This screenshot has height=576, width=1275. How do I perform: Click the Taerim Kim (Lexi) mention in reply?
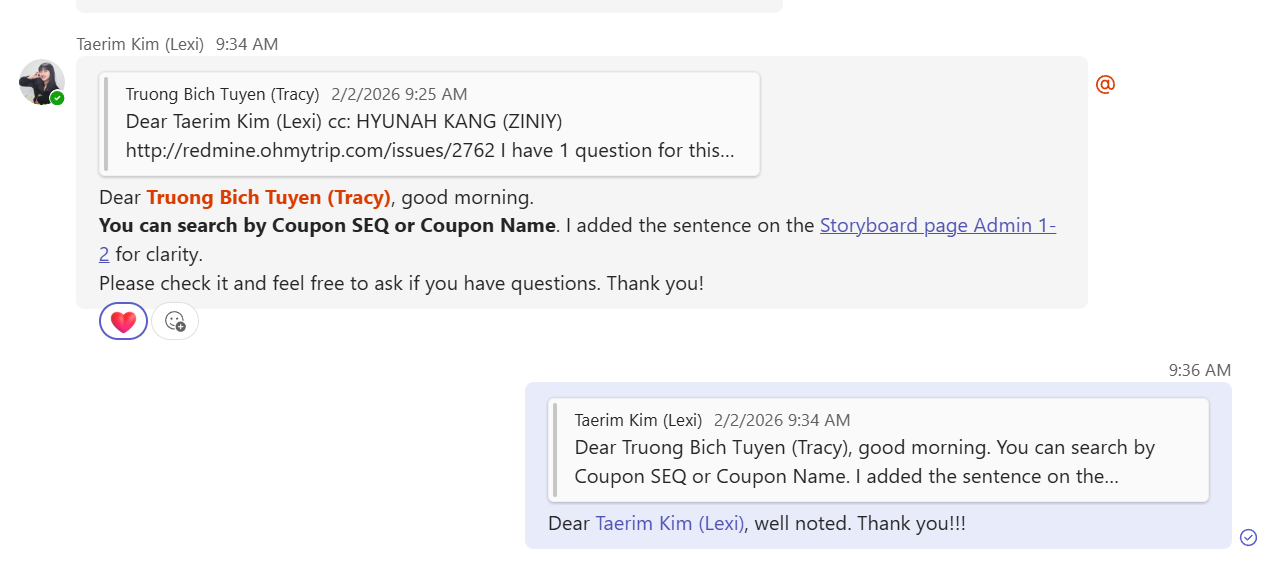coord(669,523)
